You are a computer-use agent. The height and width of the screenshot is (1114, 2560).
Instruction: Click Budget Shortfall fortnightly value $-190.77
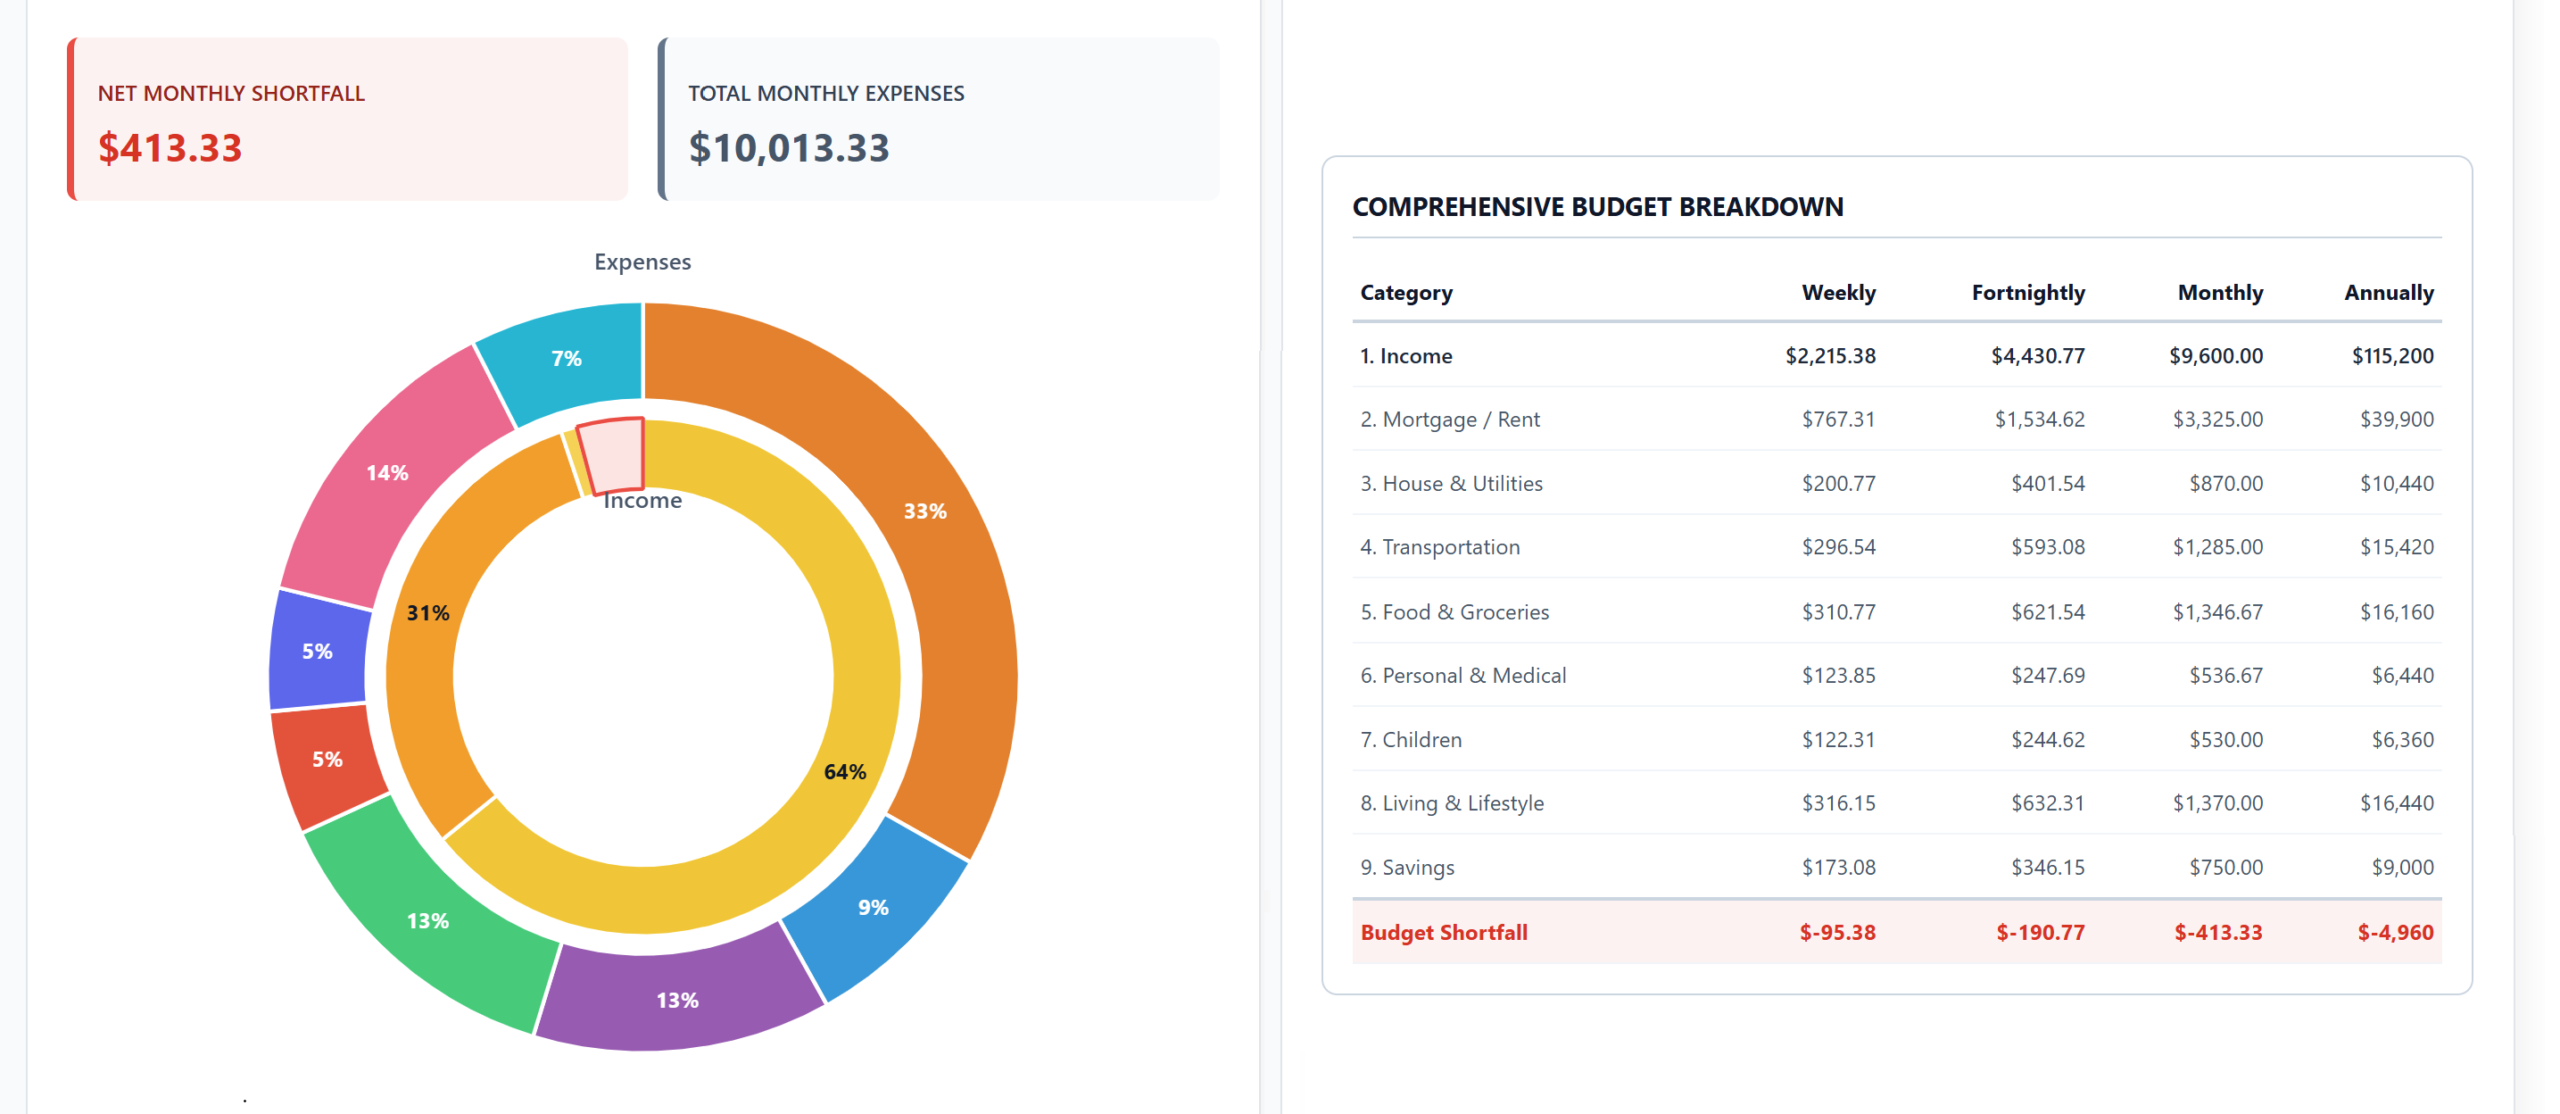coord(2040,933)
